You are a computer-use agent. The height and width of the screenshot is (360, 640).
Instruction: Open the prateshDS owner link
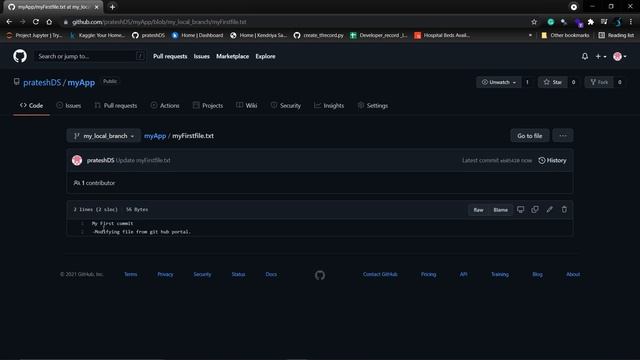coord(42,82)
